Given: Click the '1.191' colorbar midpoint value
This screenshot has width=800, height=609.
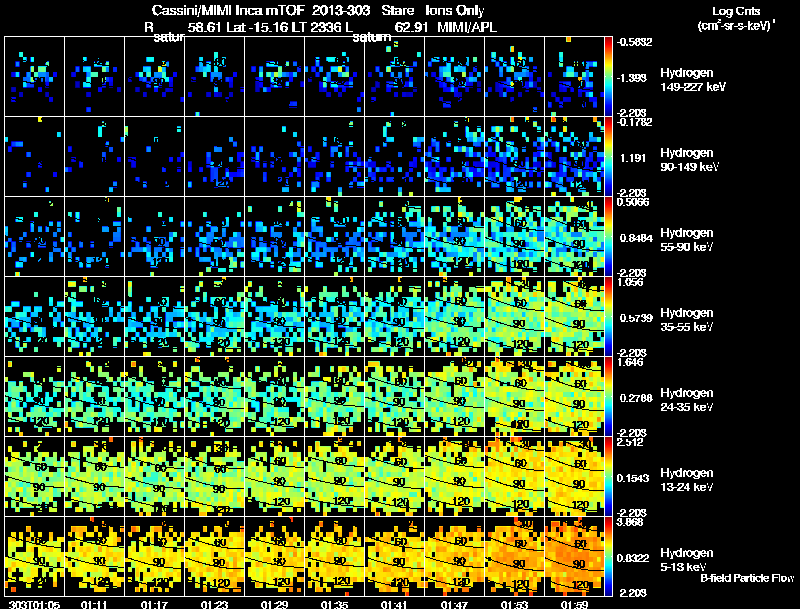Looking at the screenshot, I should [633, 158].
